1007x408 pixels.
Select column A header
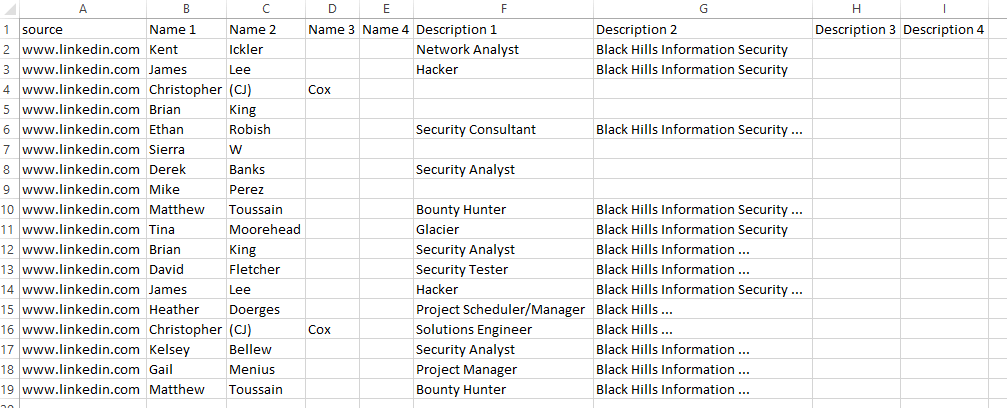[x=82, y=8]
